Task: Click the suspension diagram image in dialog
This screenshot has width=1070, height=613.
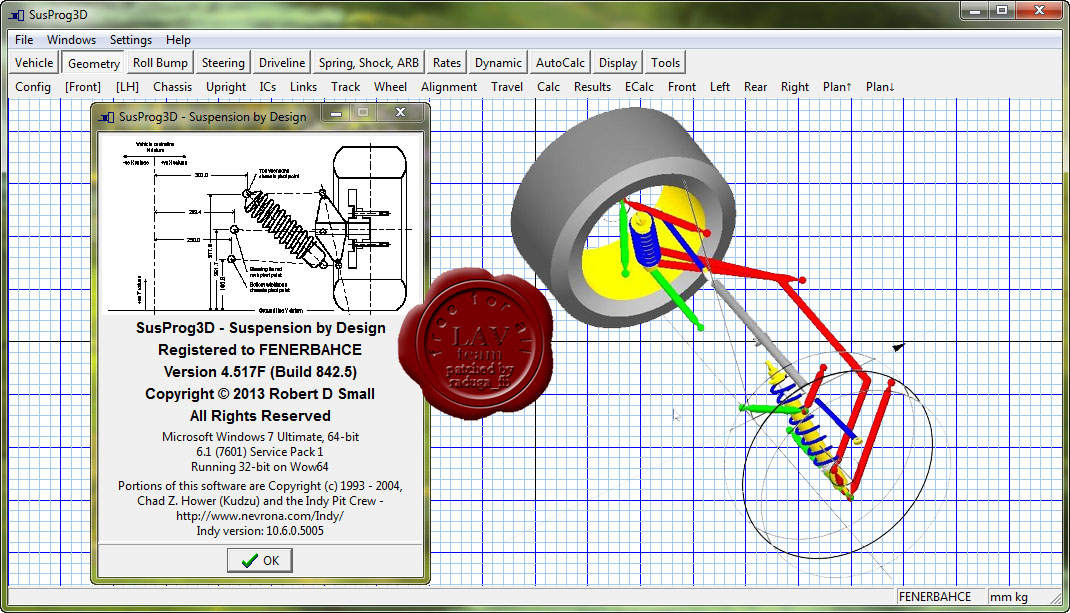Action: click(260, 223)
